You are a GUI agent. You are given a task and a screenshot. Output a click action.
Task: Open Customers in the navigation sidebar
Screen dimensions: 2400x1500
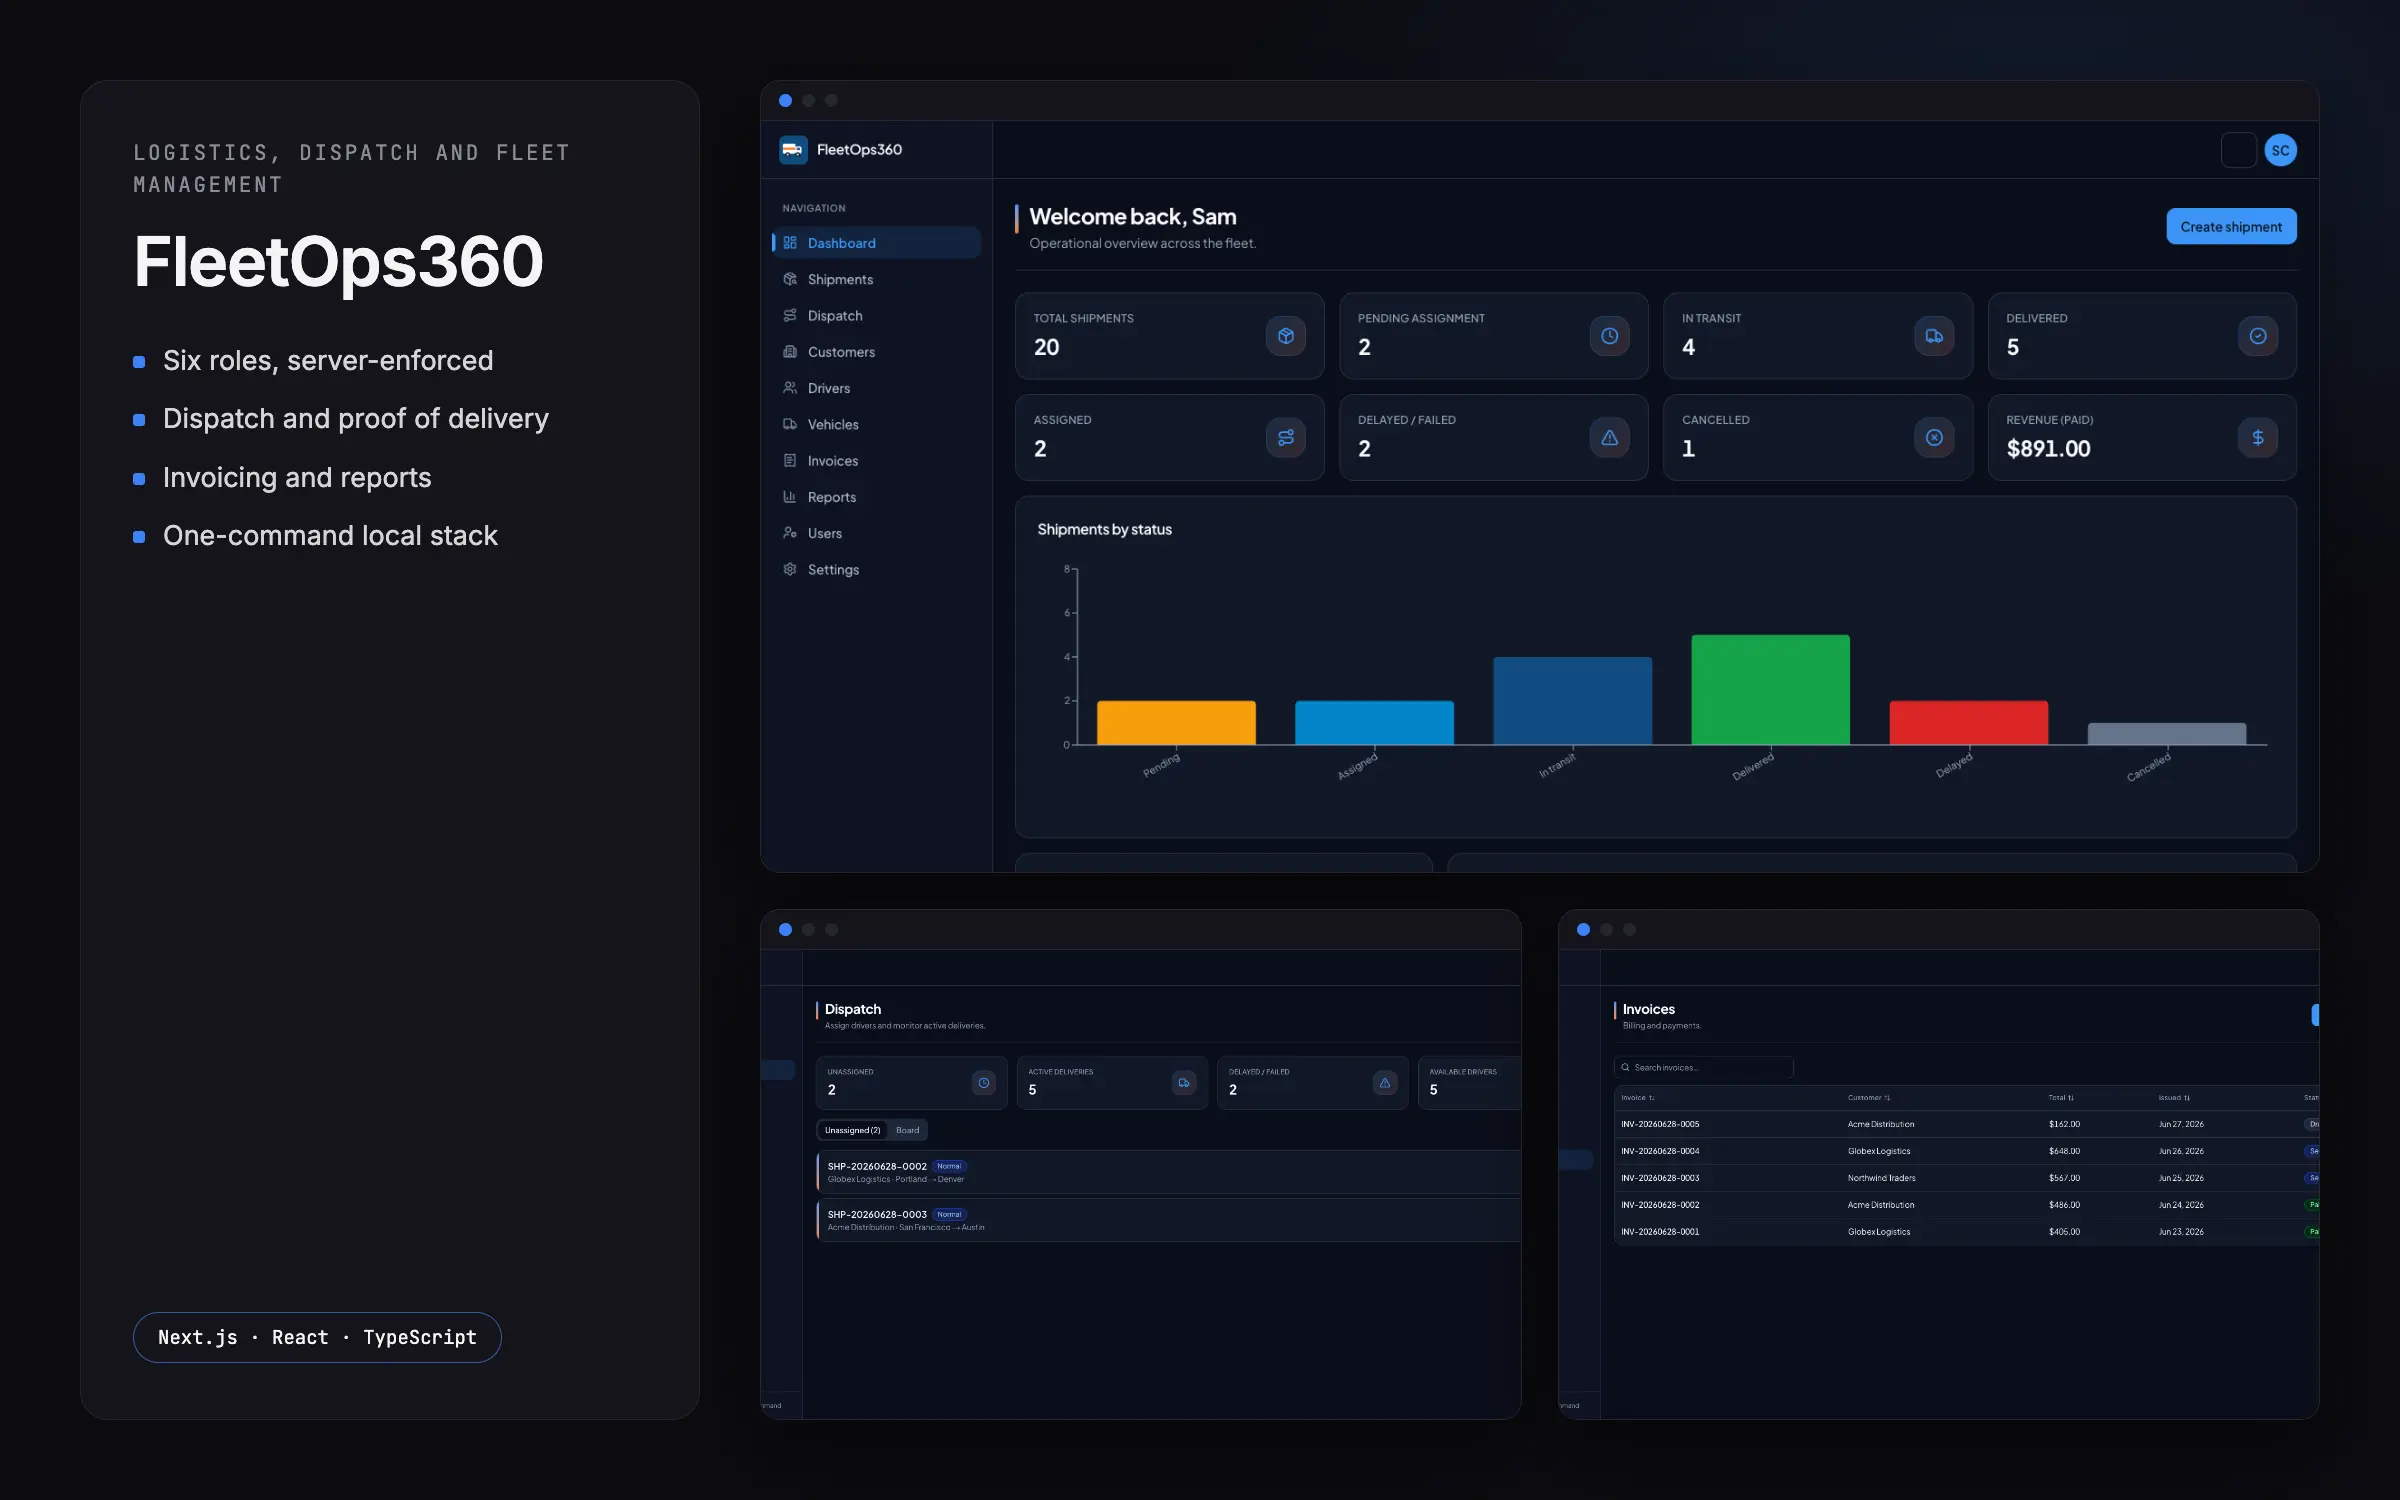point(876,352)
